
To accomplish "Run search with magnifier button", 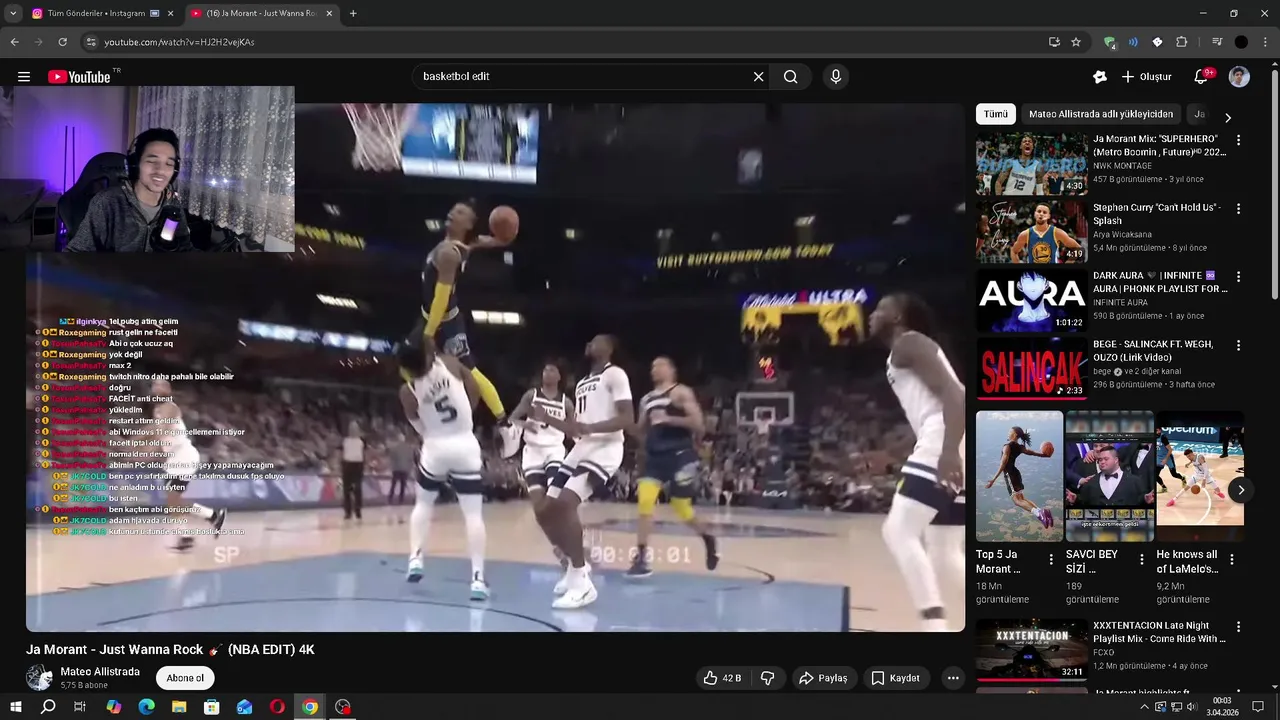I will point(791,77).
